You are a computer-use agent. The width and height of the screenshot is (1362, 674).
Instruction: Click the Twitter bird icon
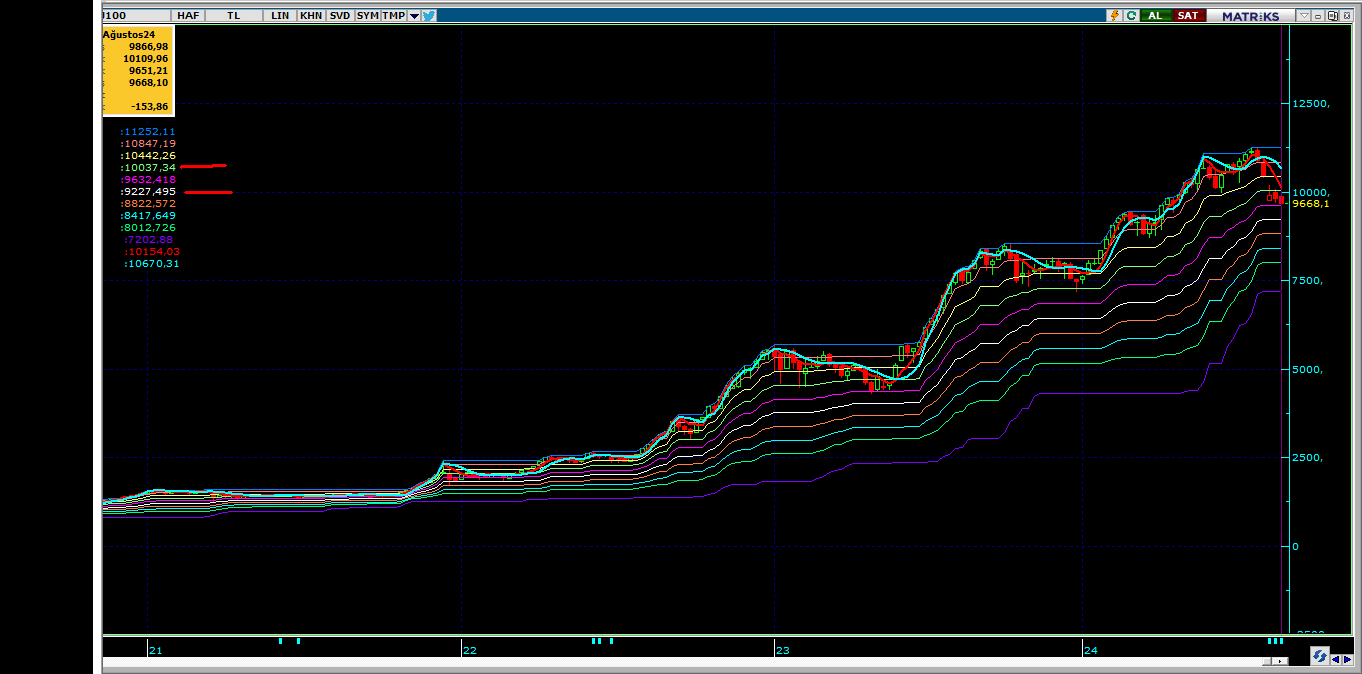pyautogui.click(x=429, y=15)
